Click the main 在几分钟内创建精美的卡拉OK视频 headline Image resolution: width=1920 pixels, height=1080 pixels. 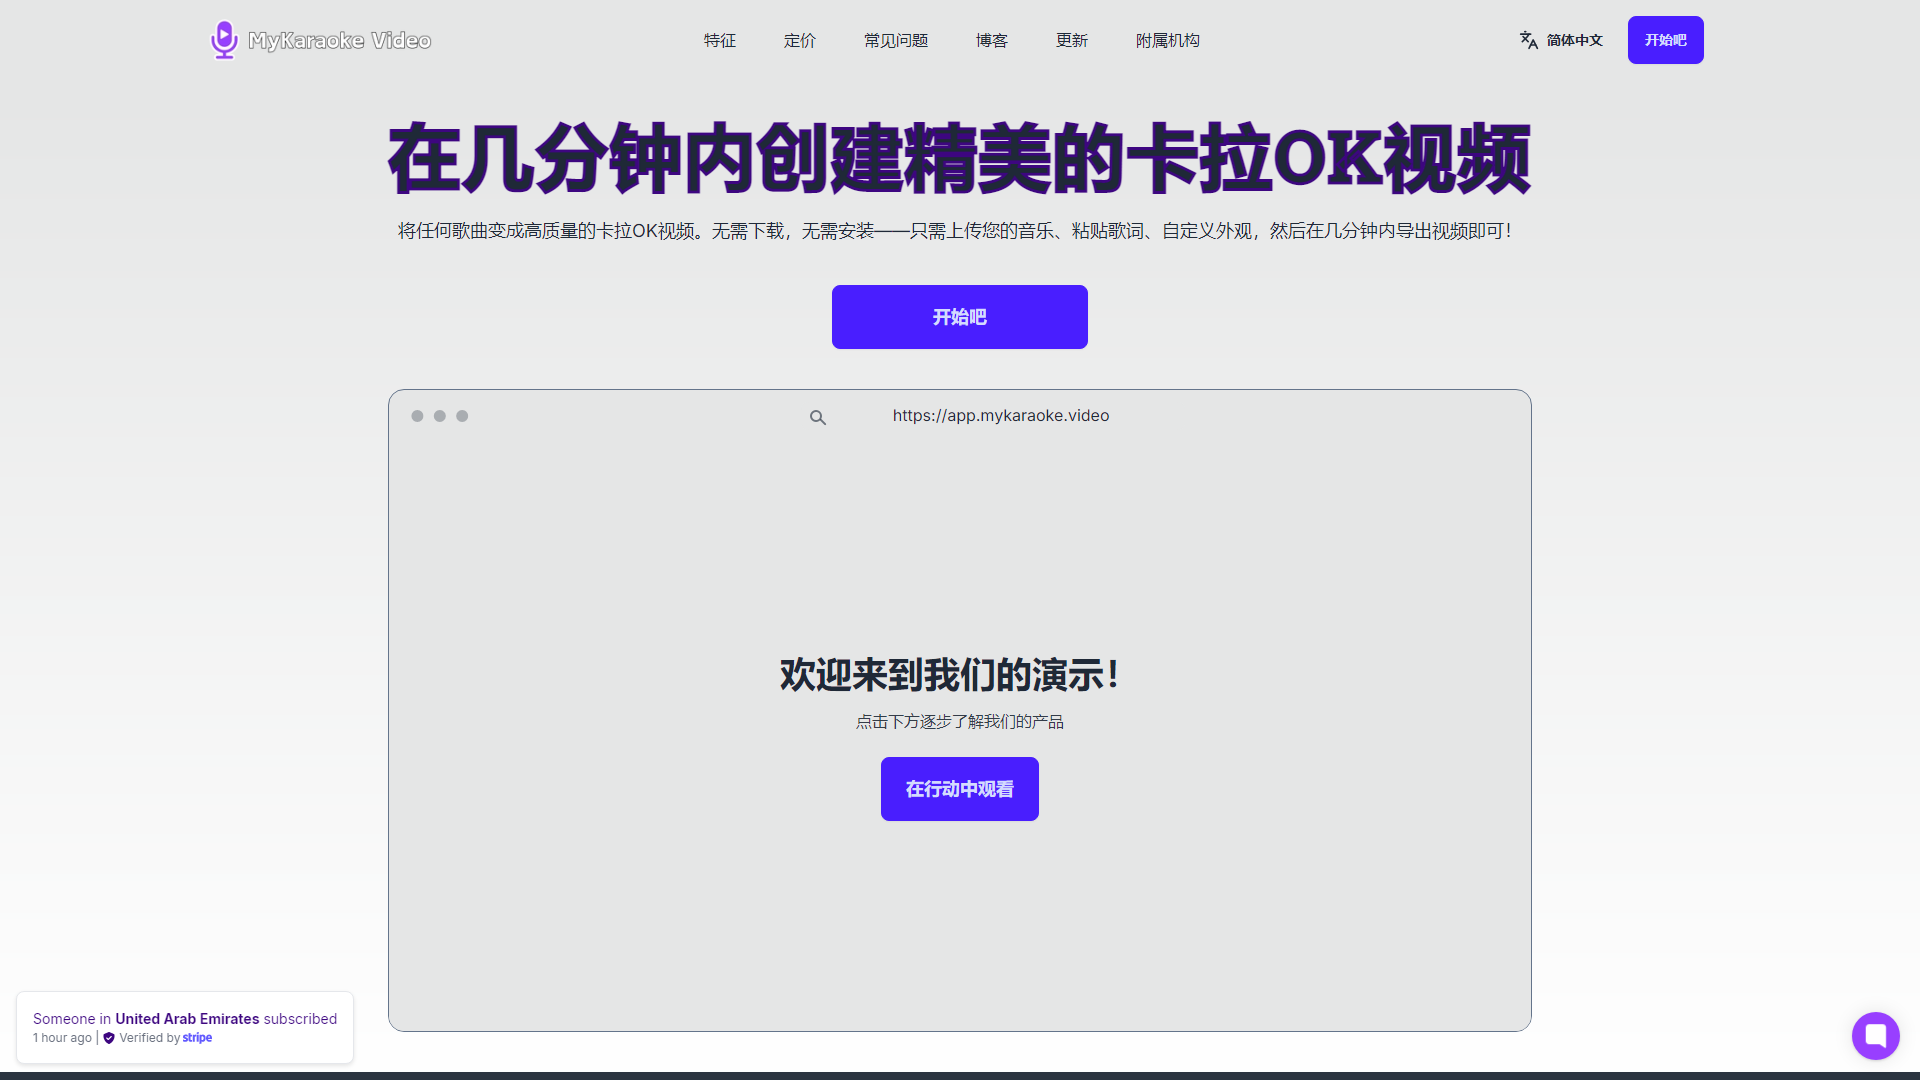pos(959,159)
